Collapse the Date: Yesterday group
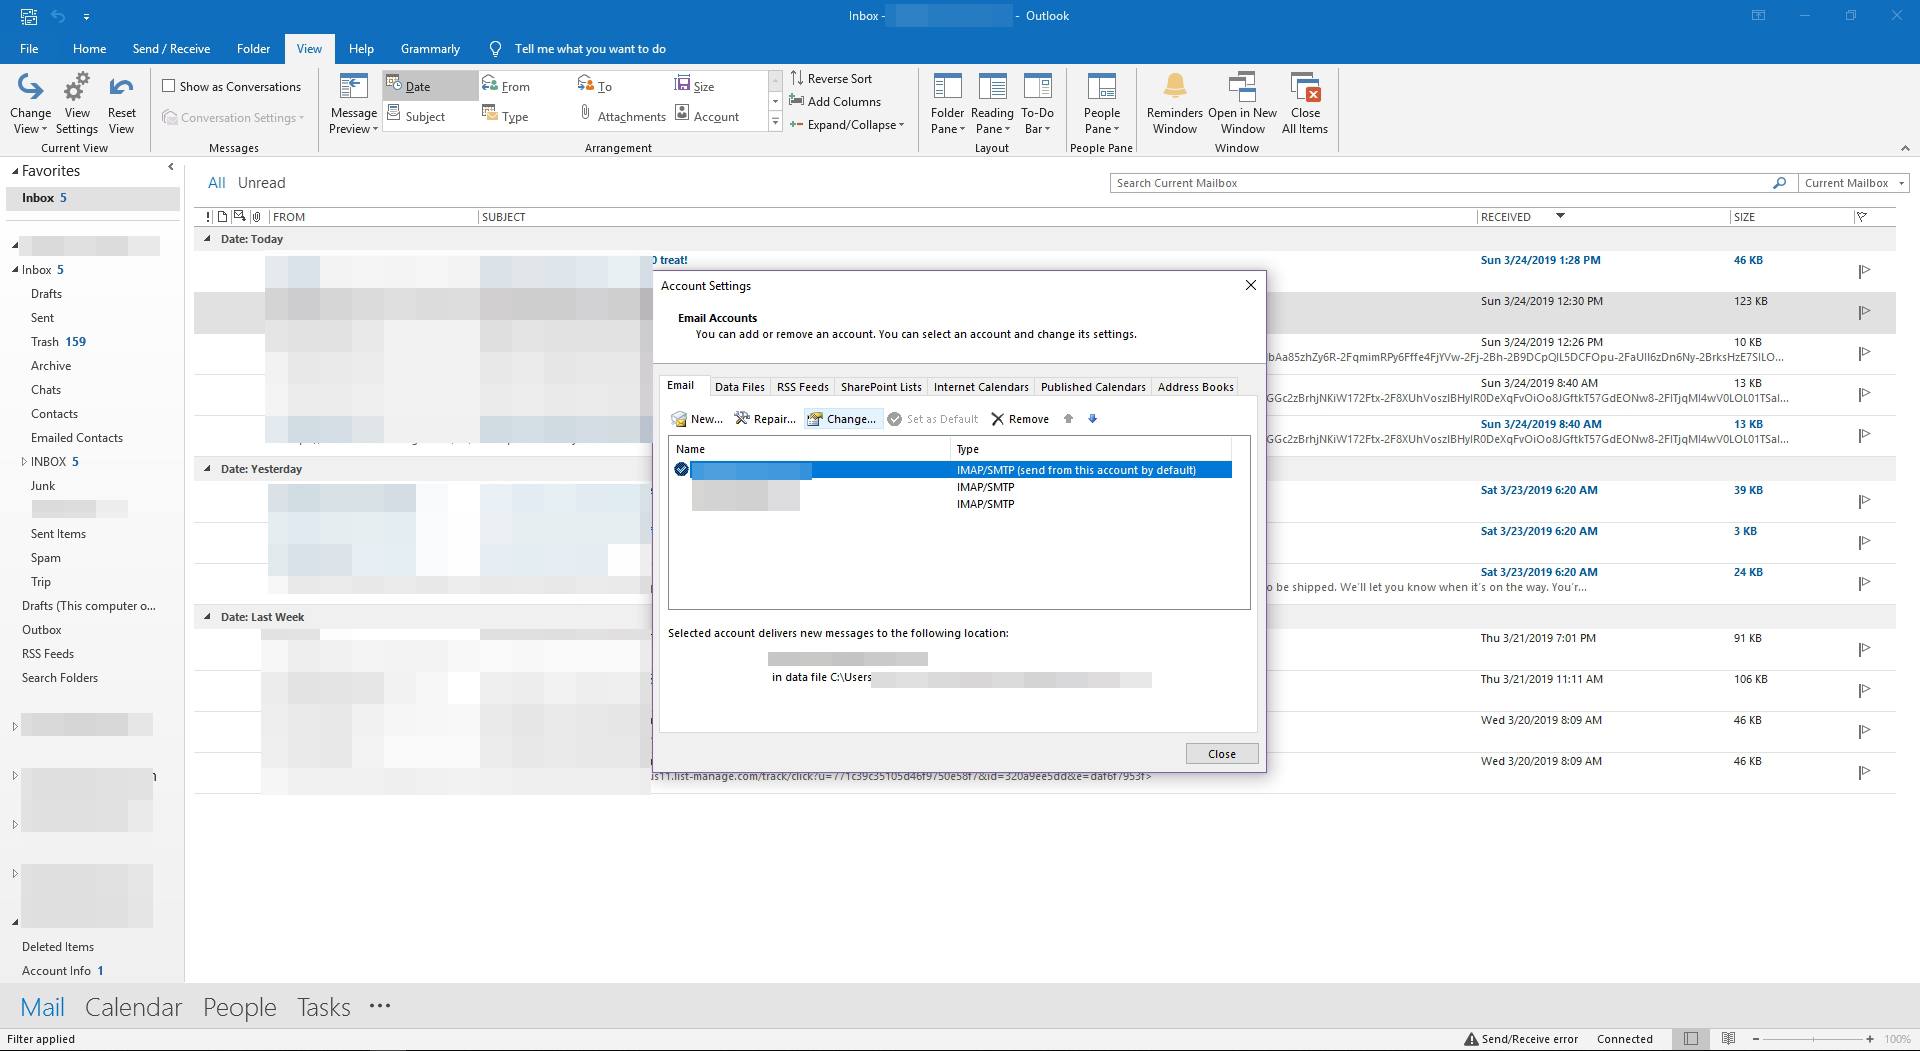The height and width of the screenshot is (1051, 1920). (207, 469)
